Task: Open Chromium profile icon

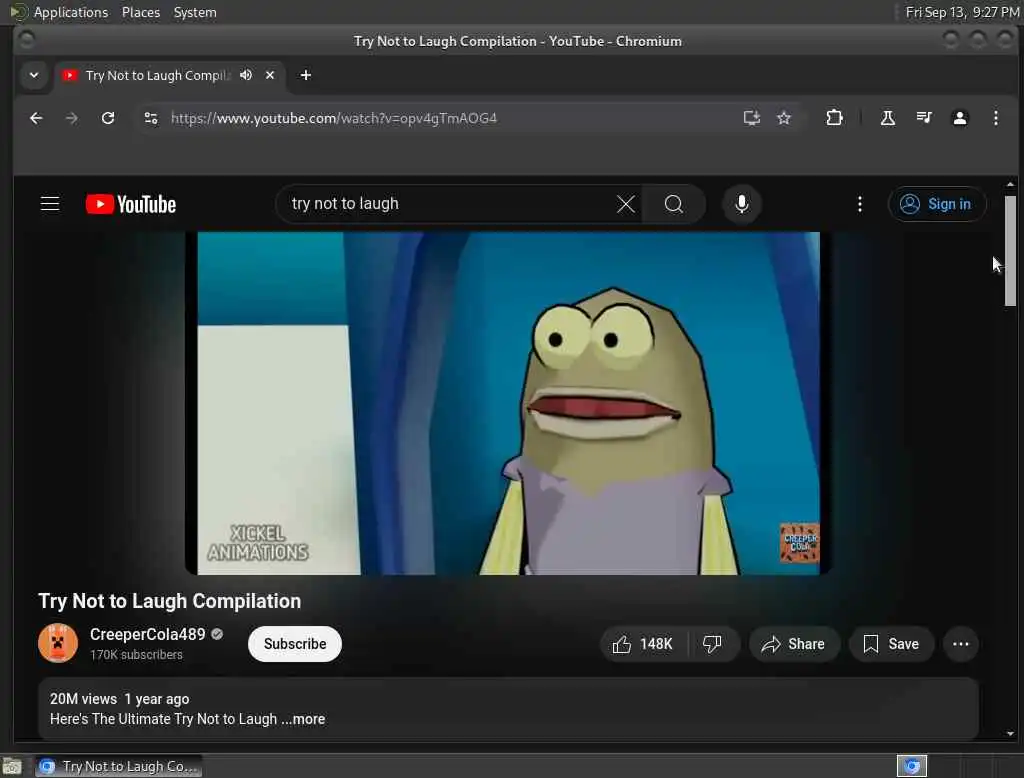Action: coord(959,118)
